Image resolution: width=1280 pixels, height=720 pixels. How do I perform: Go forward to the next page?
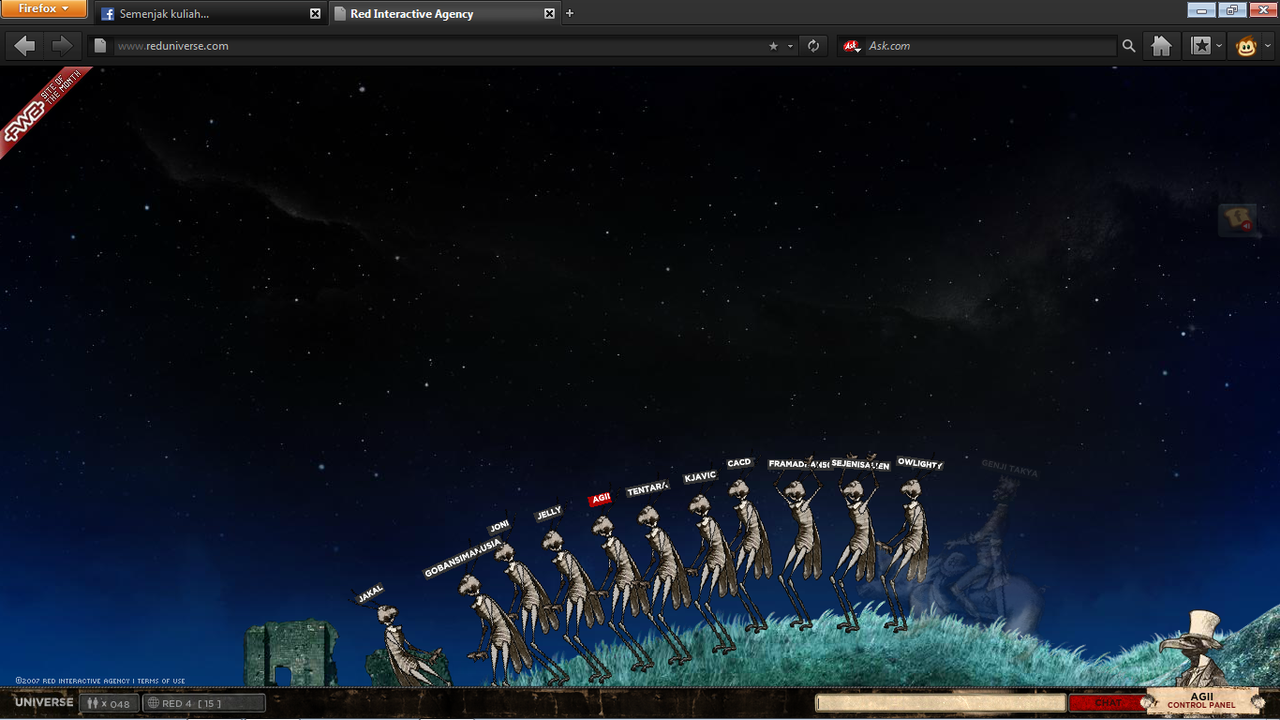pos(61,45)
